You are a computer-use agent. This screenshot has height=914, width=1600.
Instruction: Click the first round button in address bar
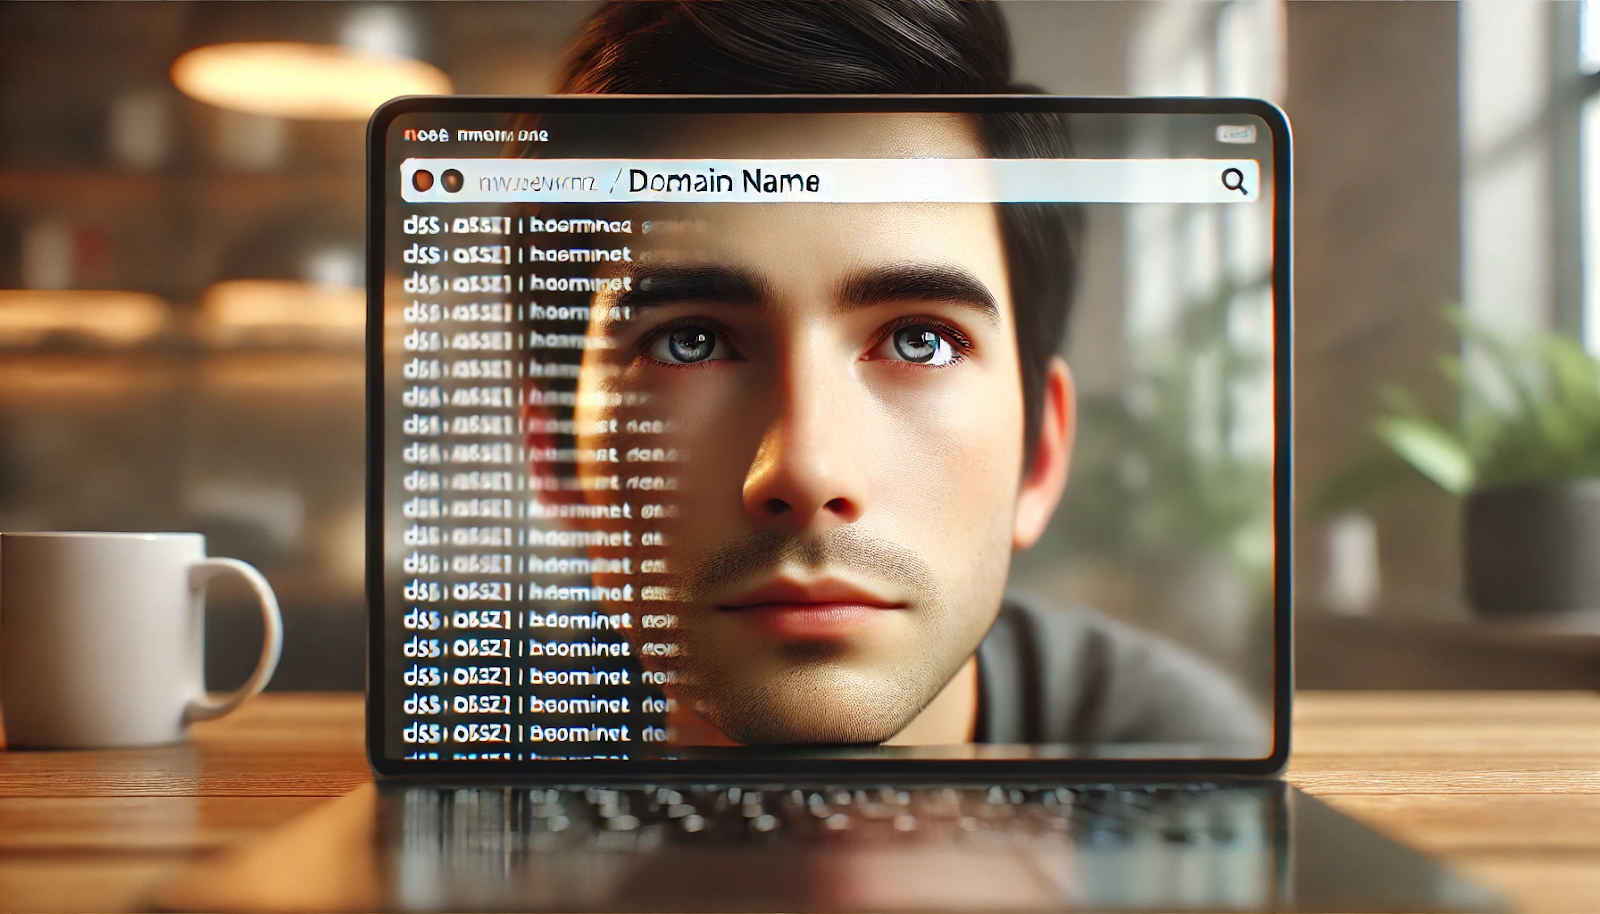click(x=423, y=181)
